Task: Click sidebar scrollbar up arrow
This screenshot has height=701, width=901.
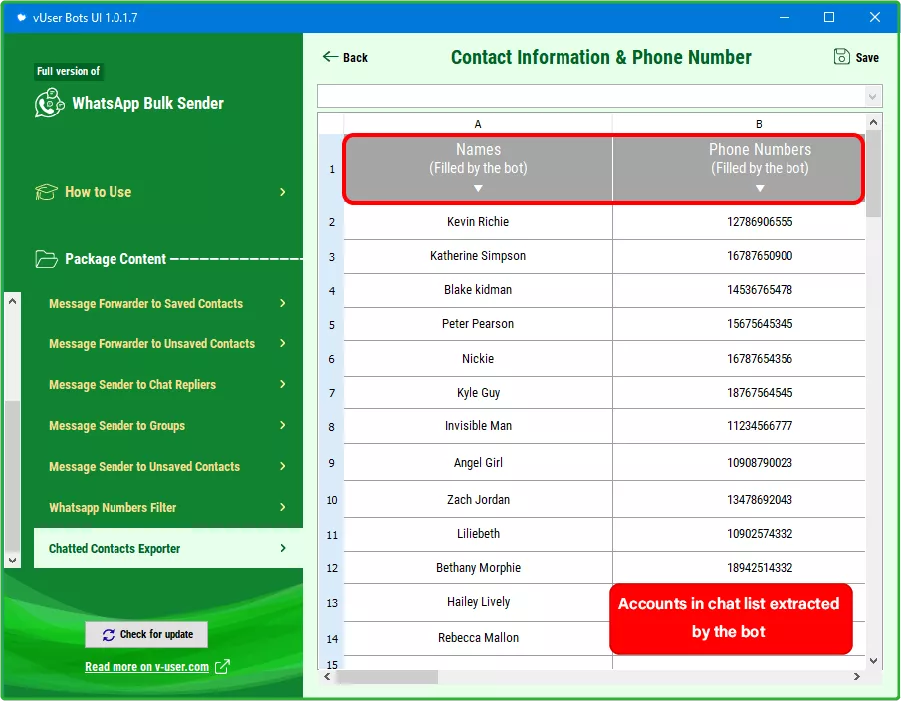Action: coord(13,301)
